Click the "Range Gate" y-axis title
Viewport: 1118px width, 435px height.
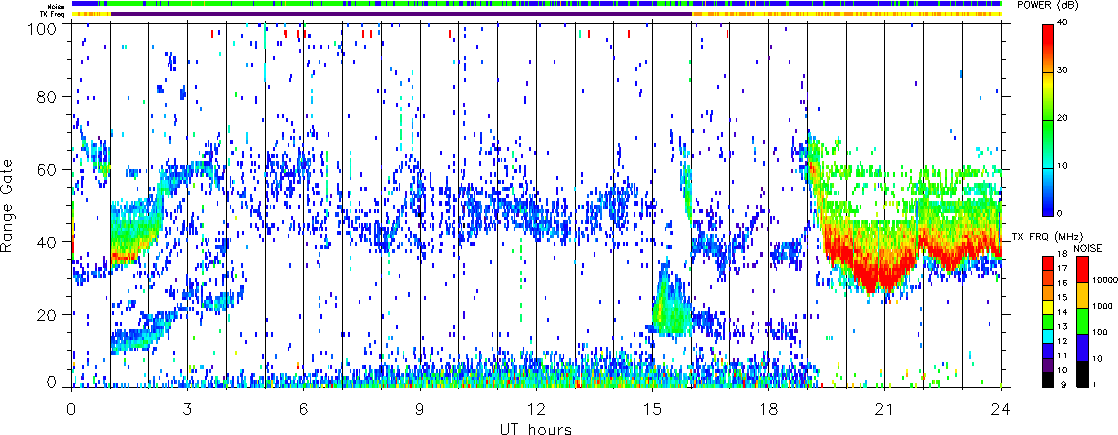coord(9,207)
